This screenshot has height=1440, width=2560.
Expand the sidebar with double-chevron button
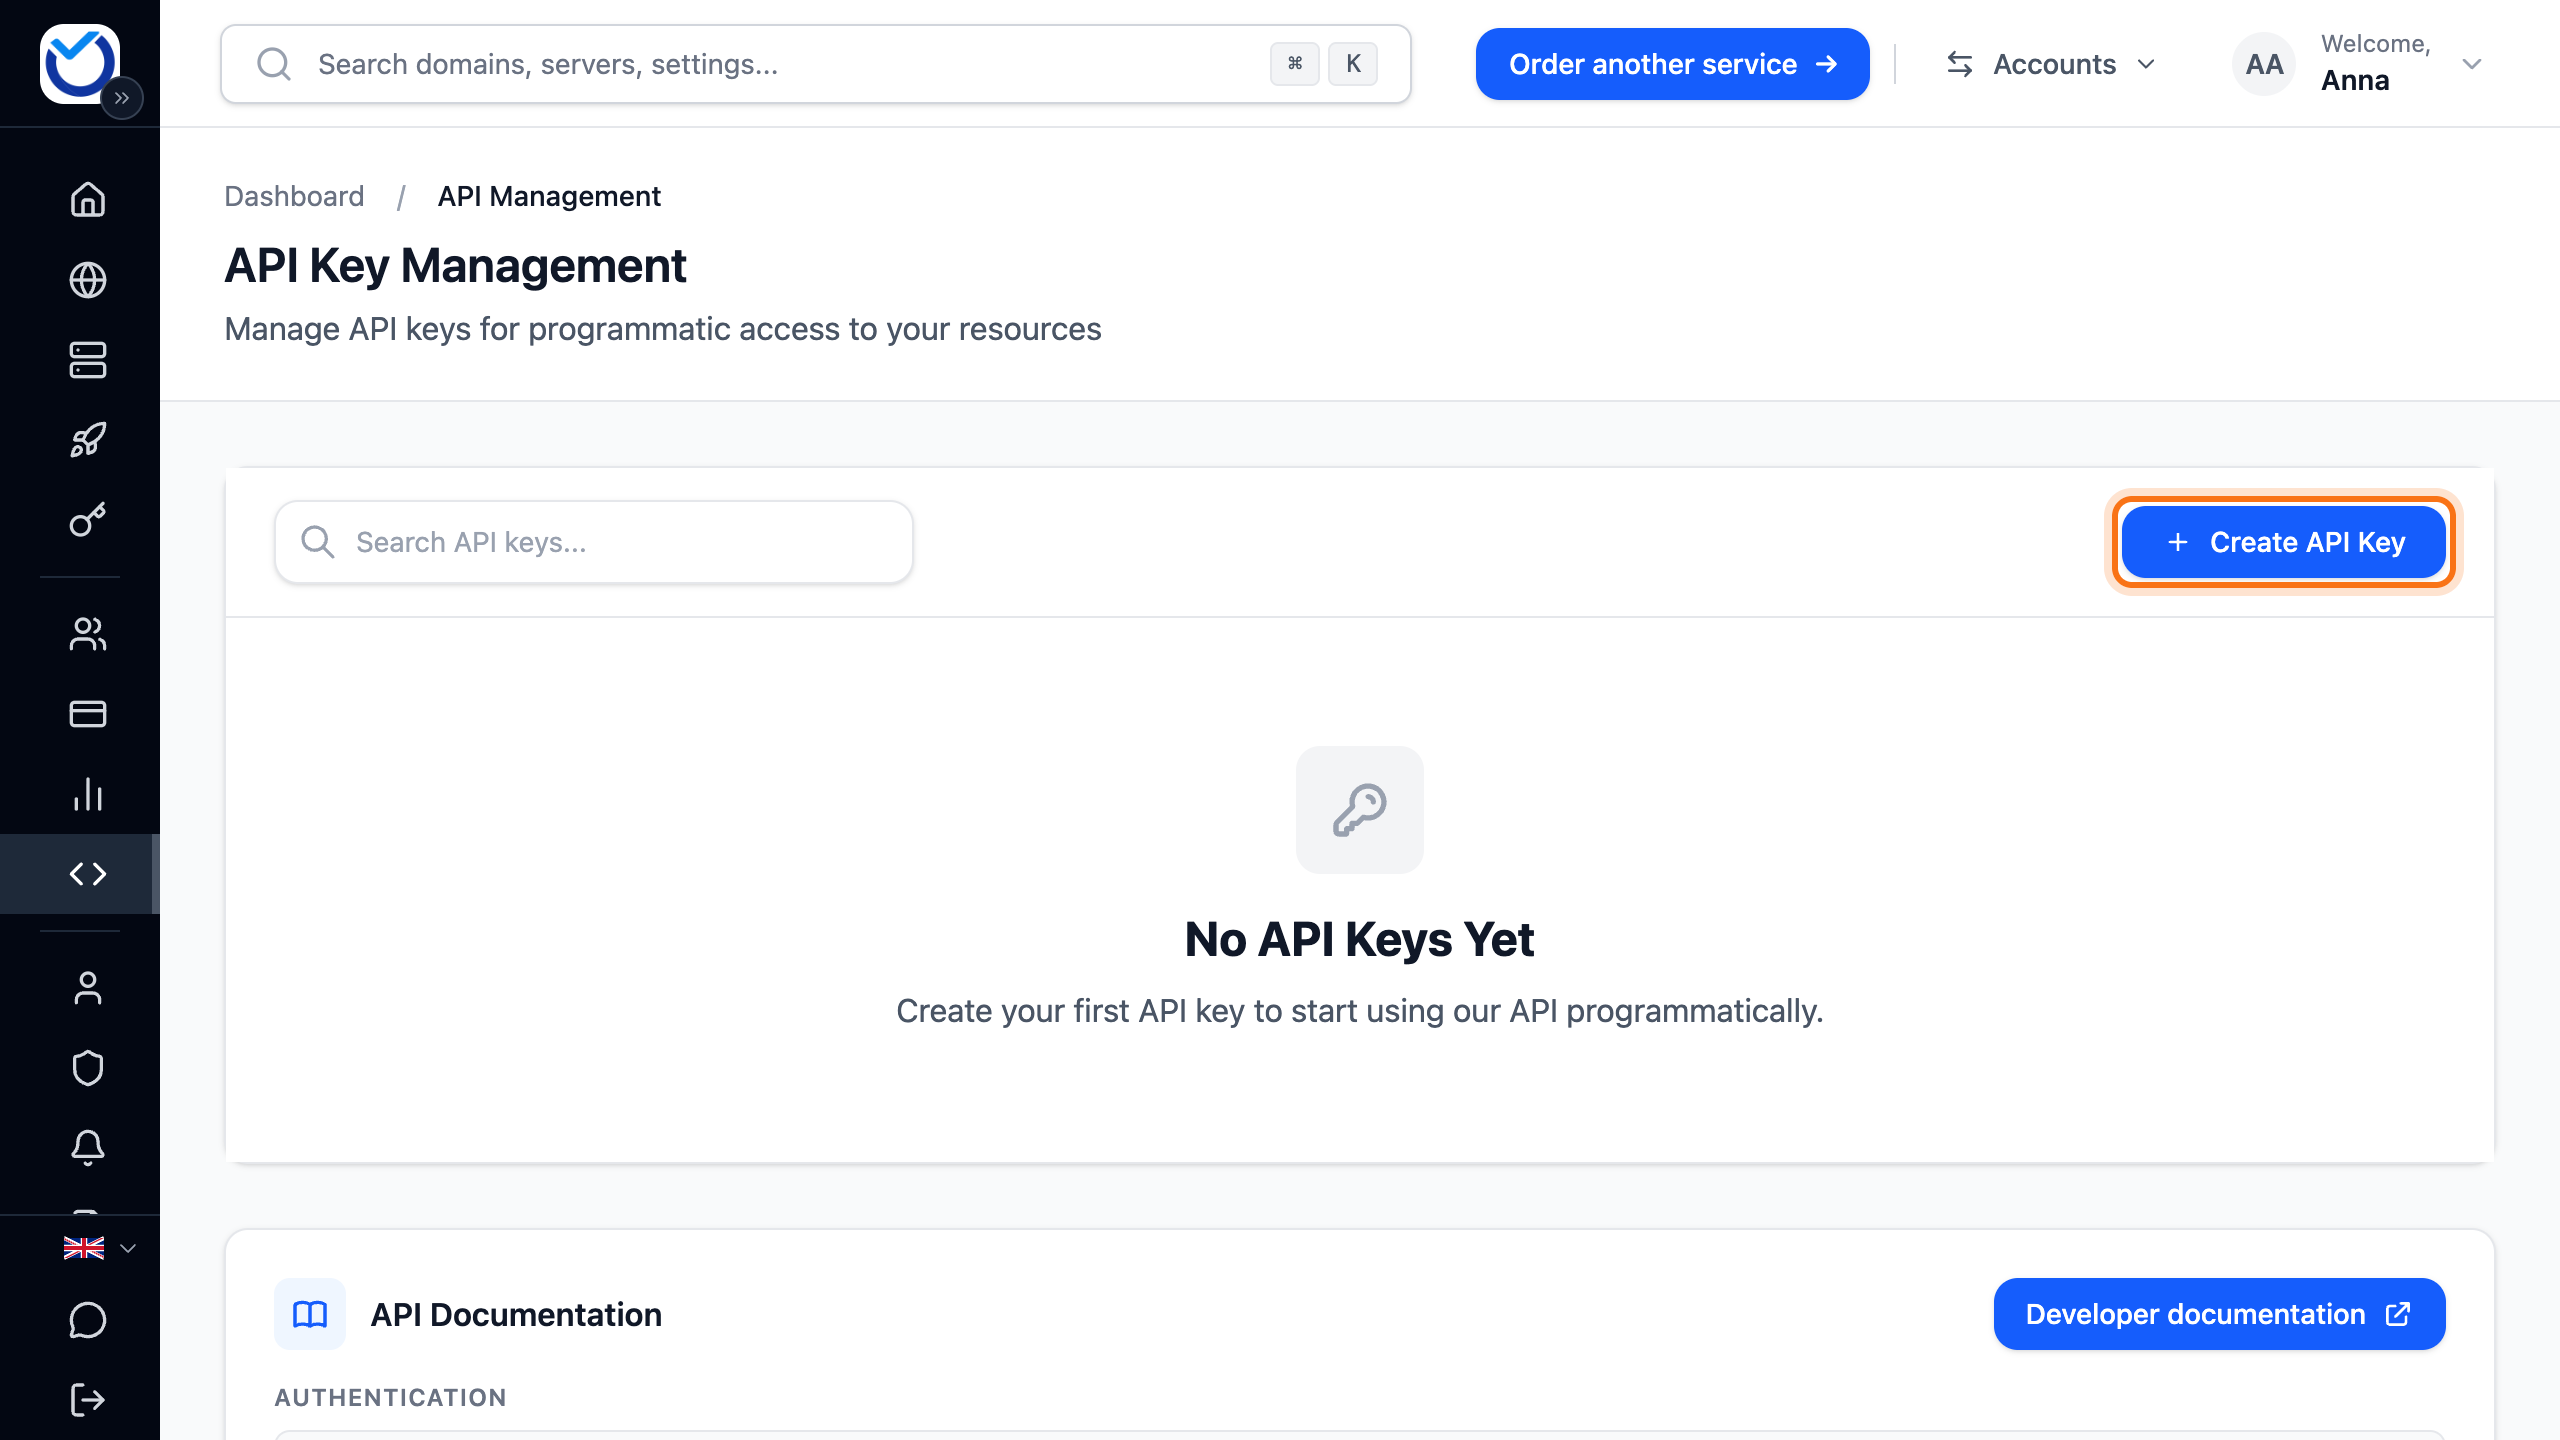click(x=122, y=98)
